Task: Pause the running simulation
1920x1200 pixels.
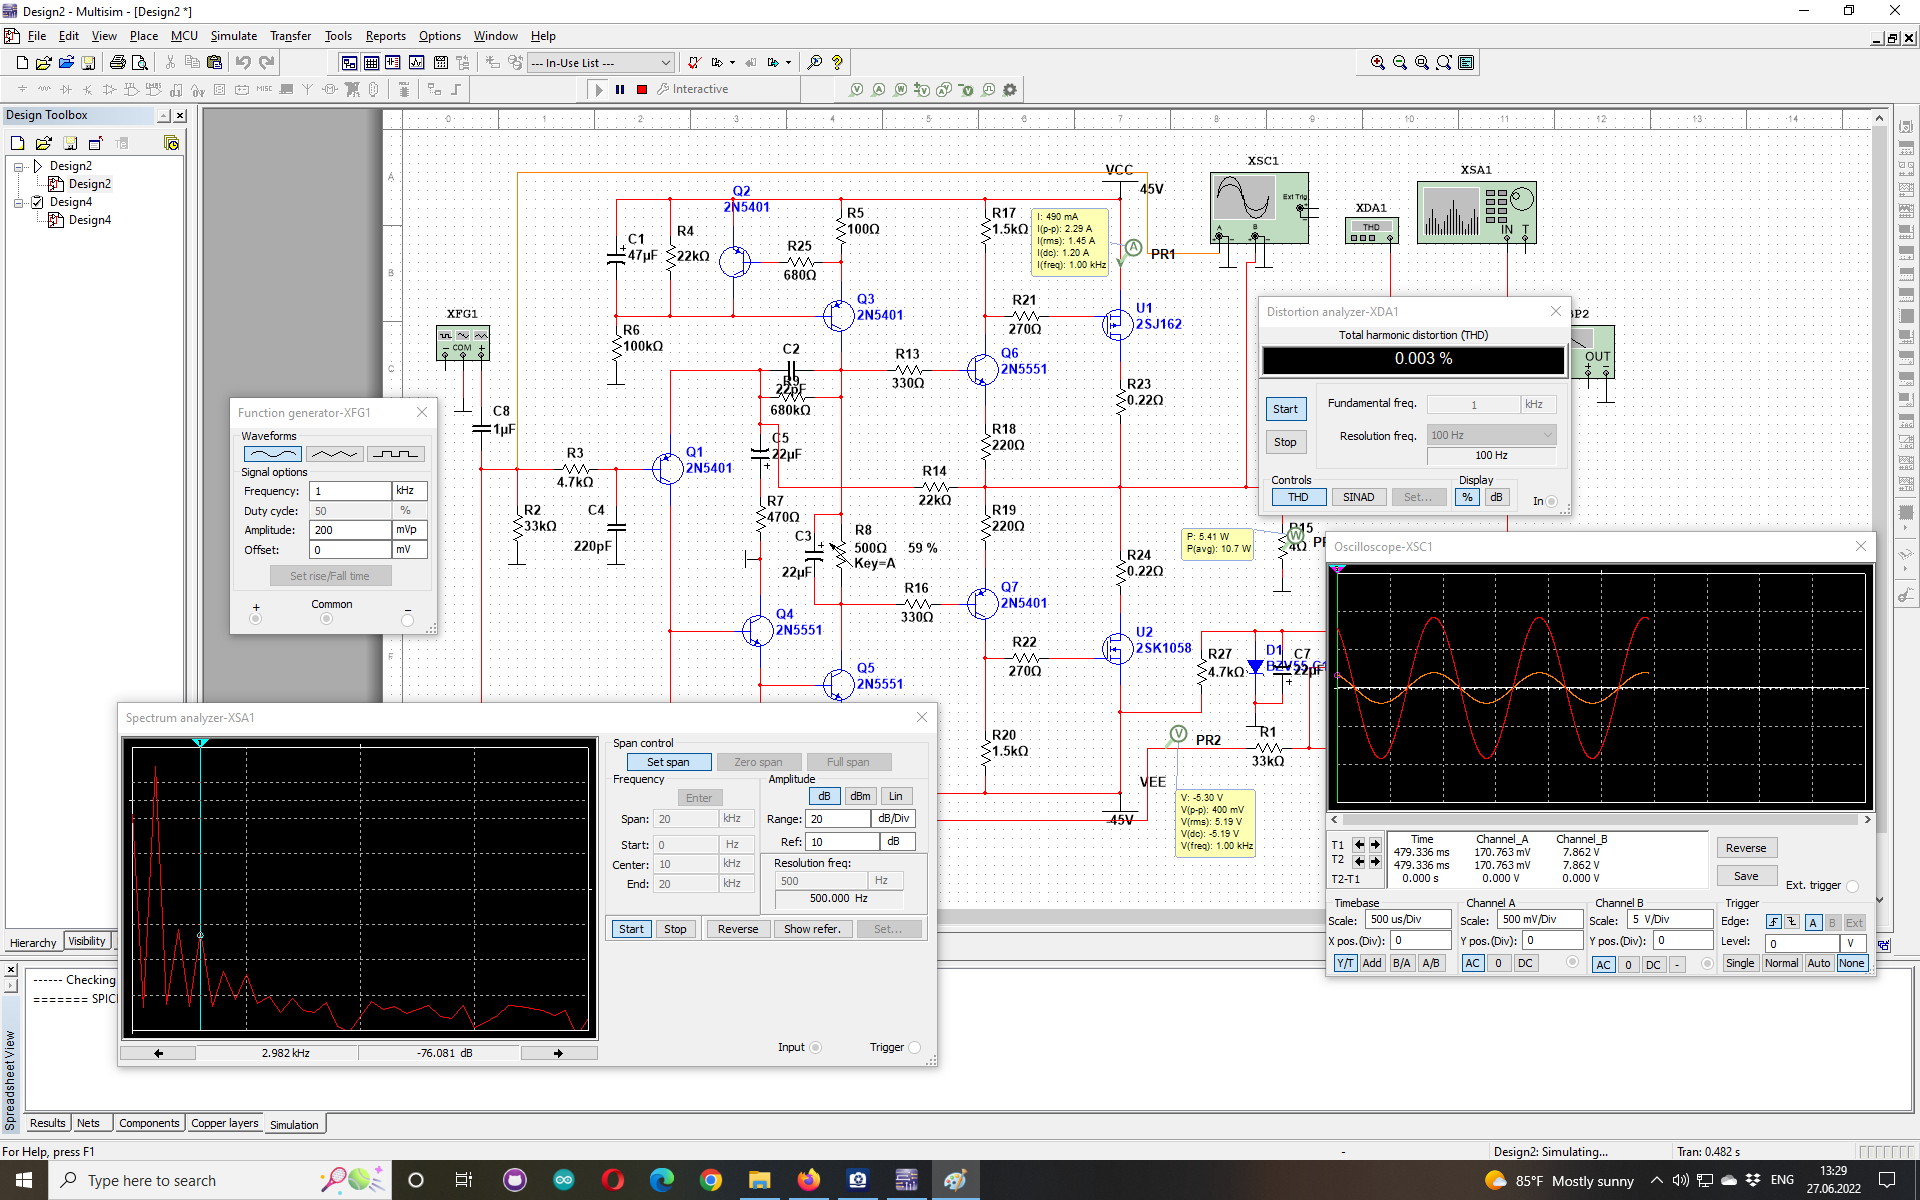Action: [620, 89]
